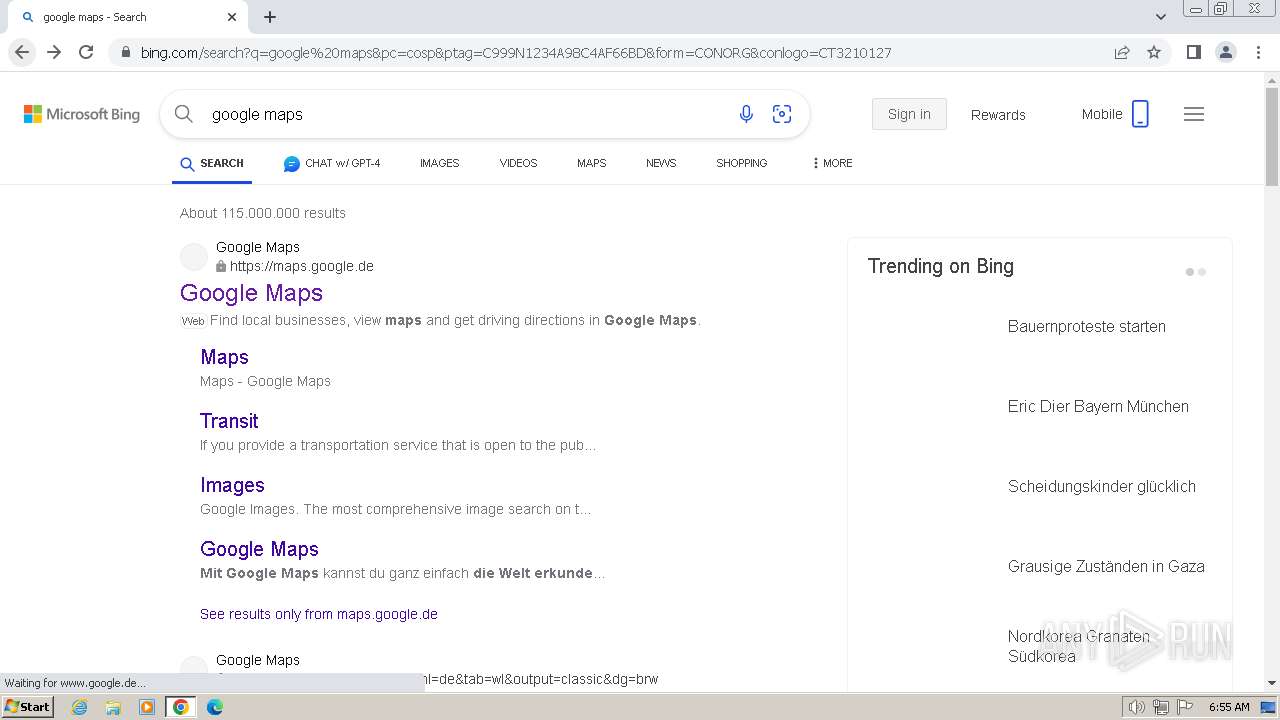Click in the Bing search input field

[465, 114]
